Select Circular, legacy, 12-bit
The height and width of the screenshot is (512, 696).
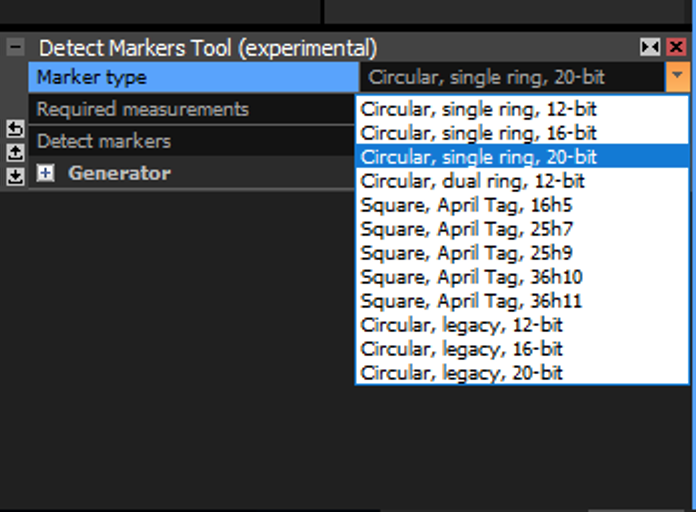coord(461,325)
